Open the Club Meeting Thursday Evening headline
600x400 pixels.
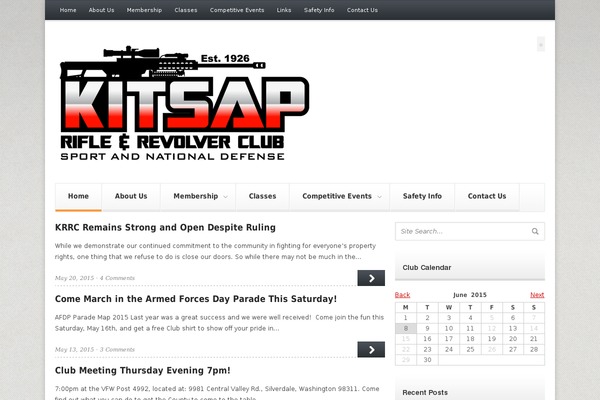coord(143,371)
